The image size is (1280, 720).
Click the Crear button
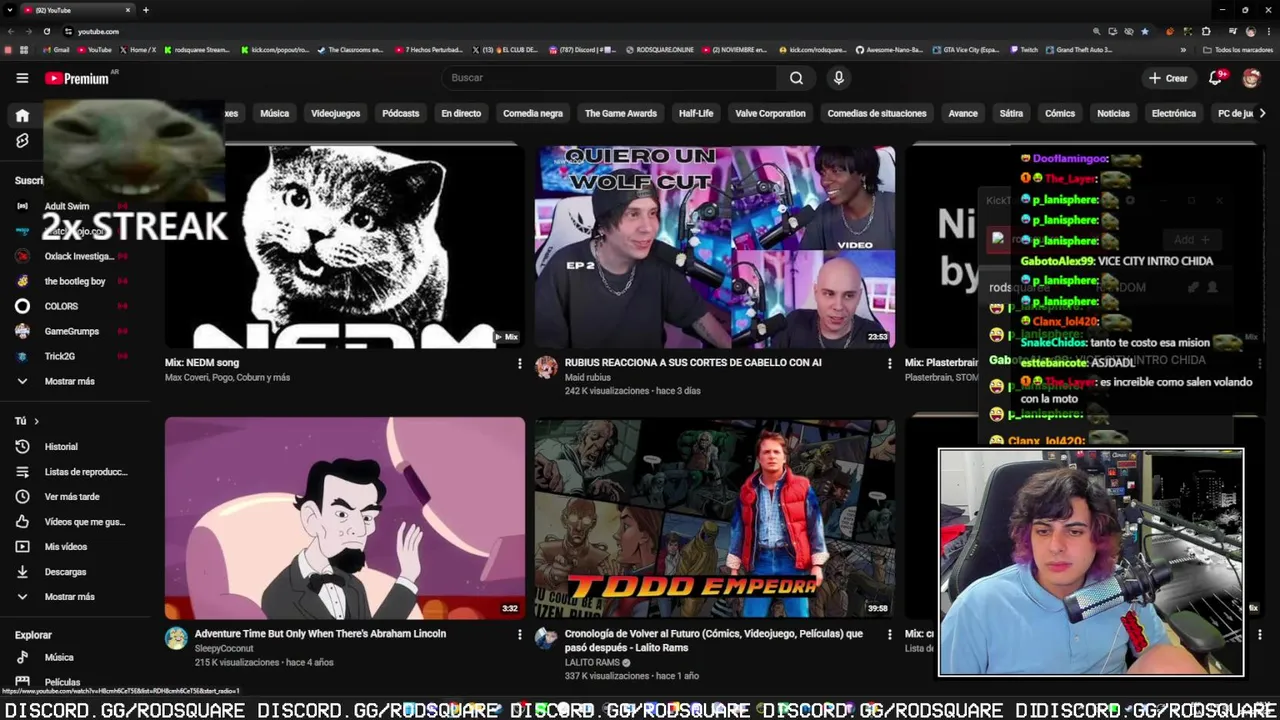pos(1168,78)
